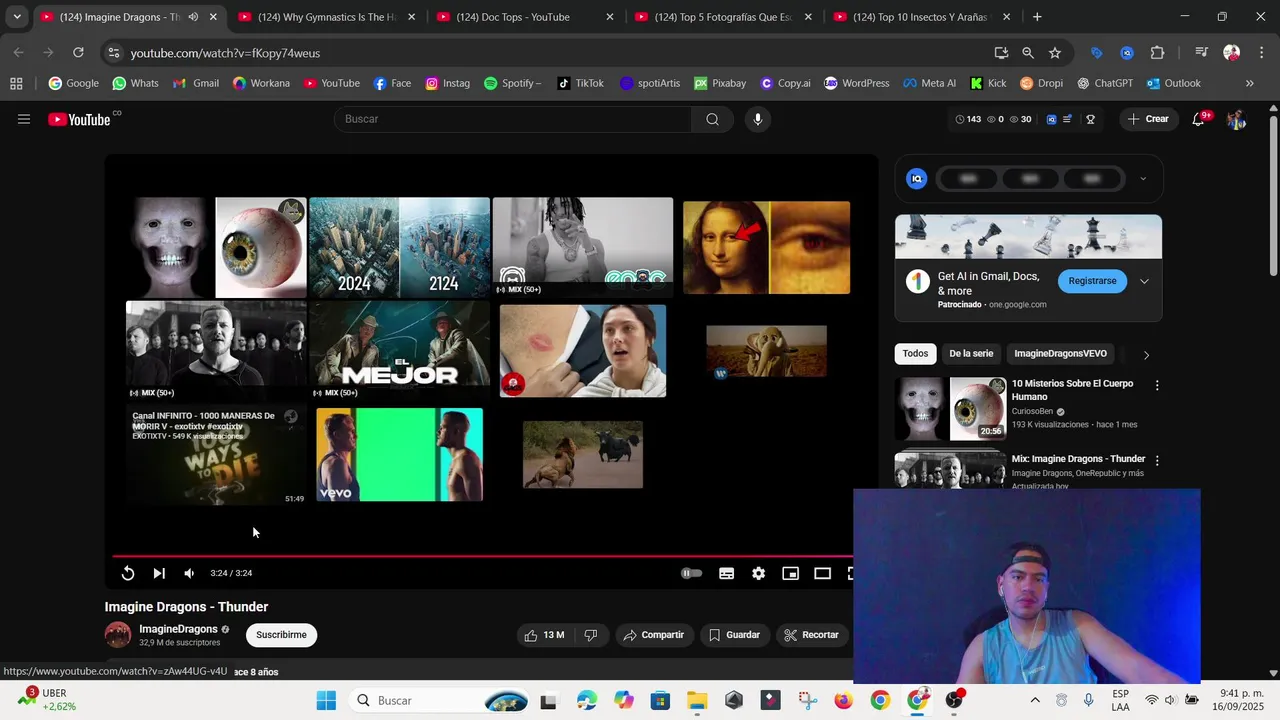Select the ImagineDragonsVEVO chip
Viewport: 1280px width, 720px height.
click(x=1060, y=353)
